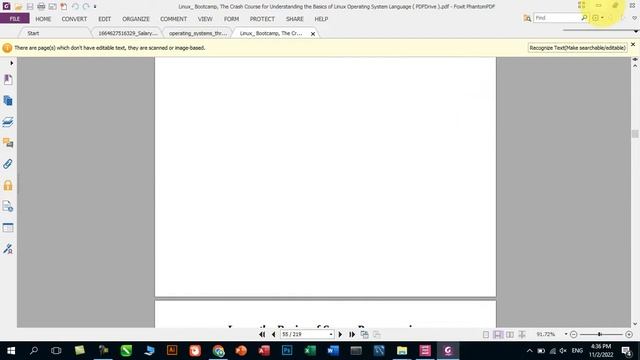Screen dimensions: 640x360
Task: Expand quick access toolbar customize arrow
Action: point(95,7)
